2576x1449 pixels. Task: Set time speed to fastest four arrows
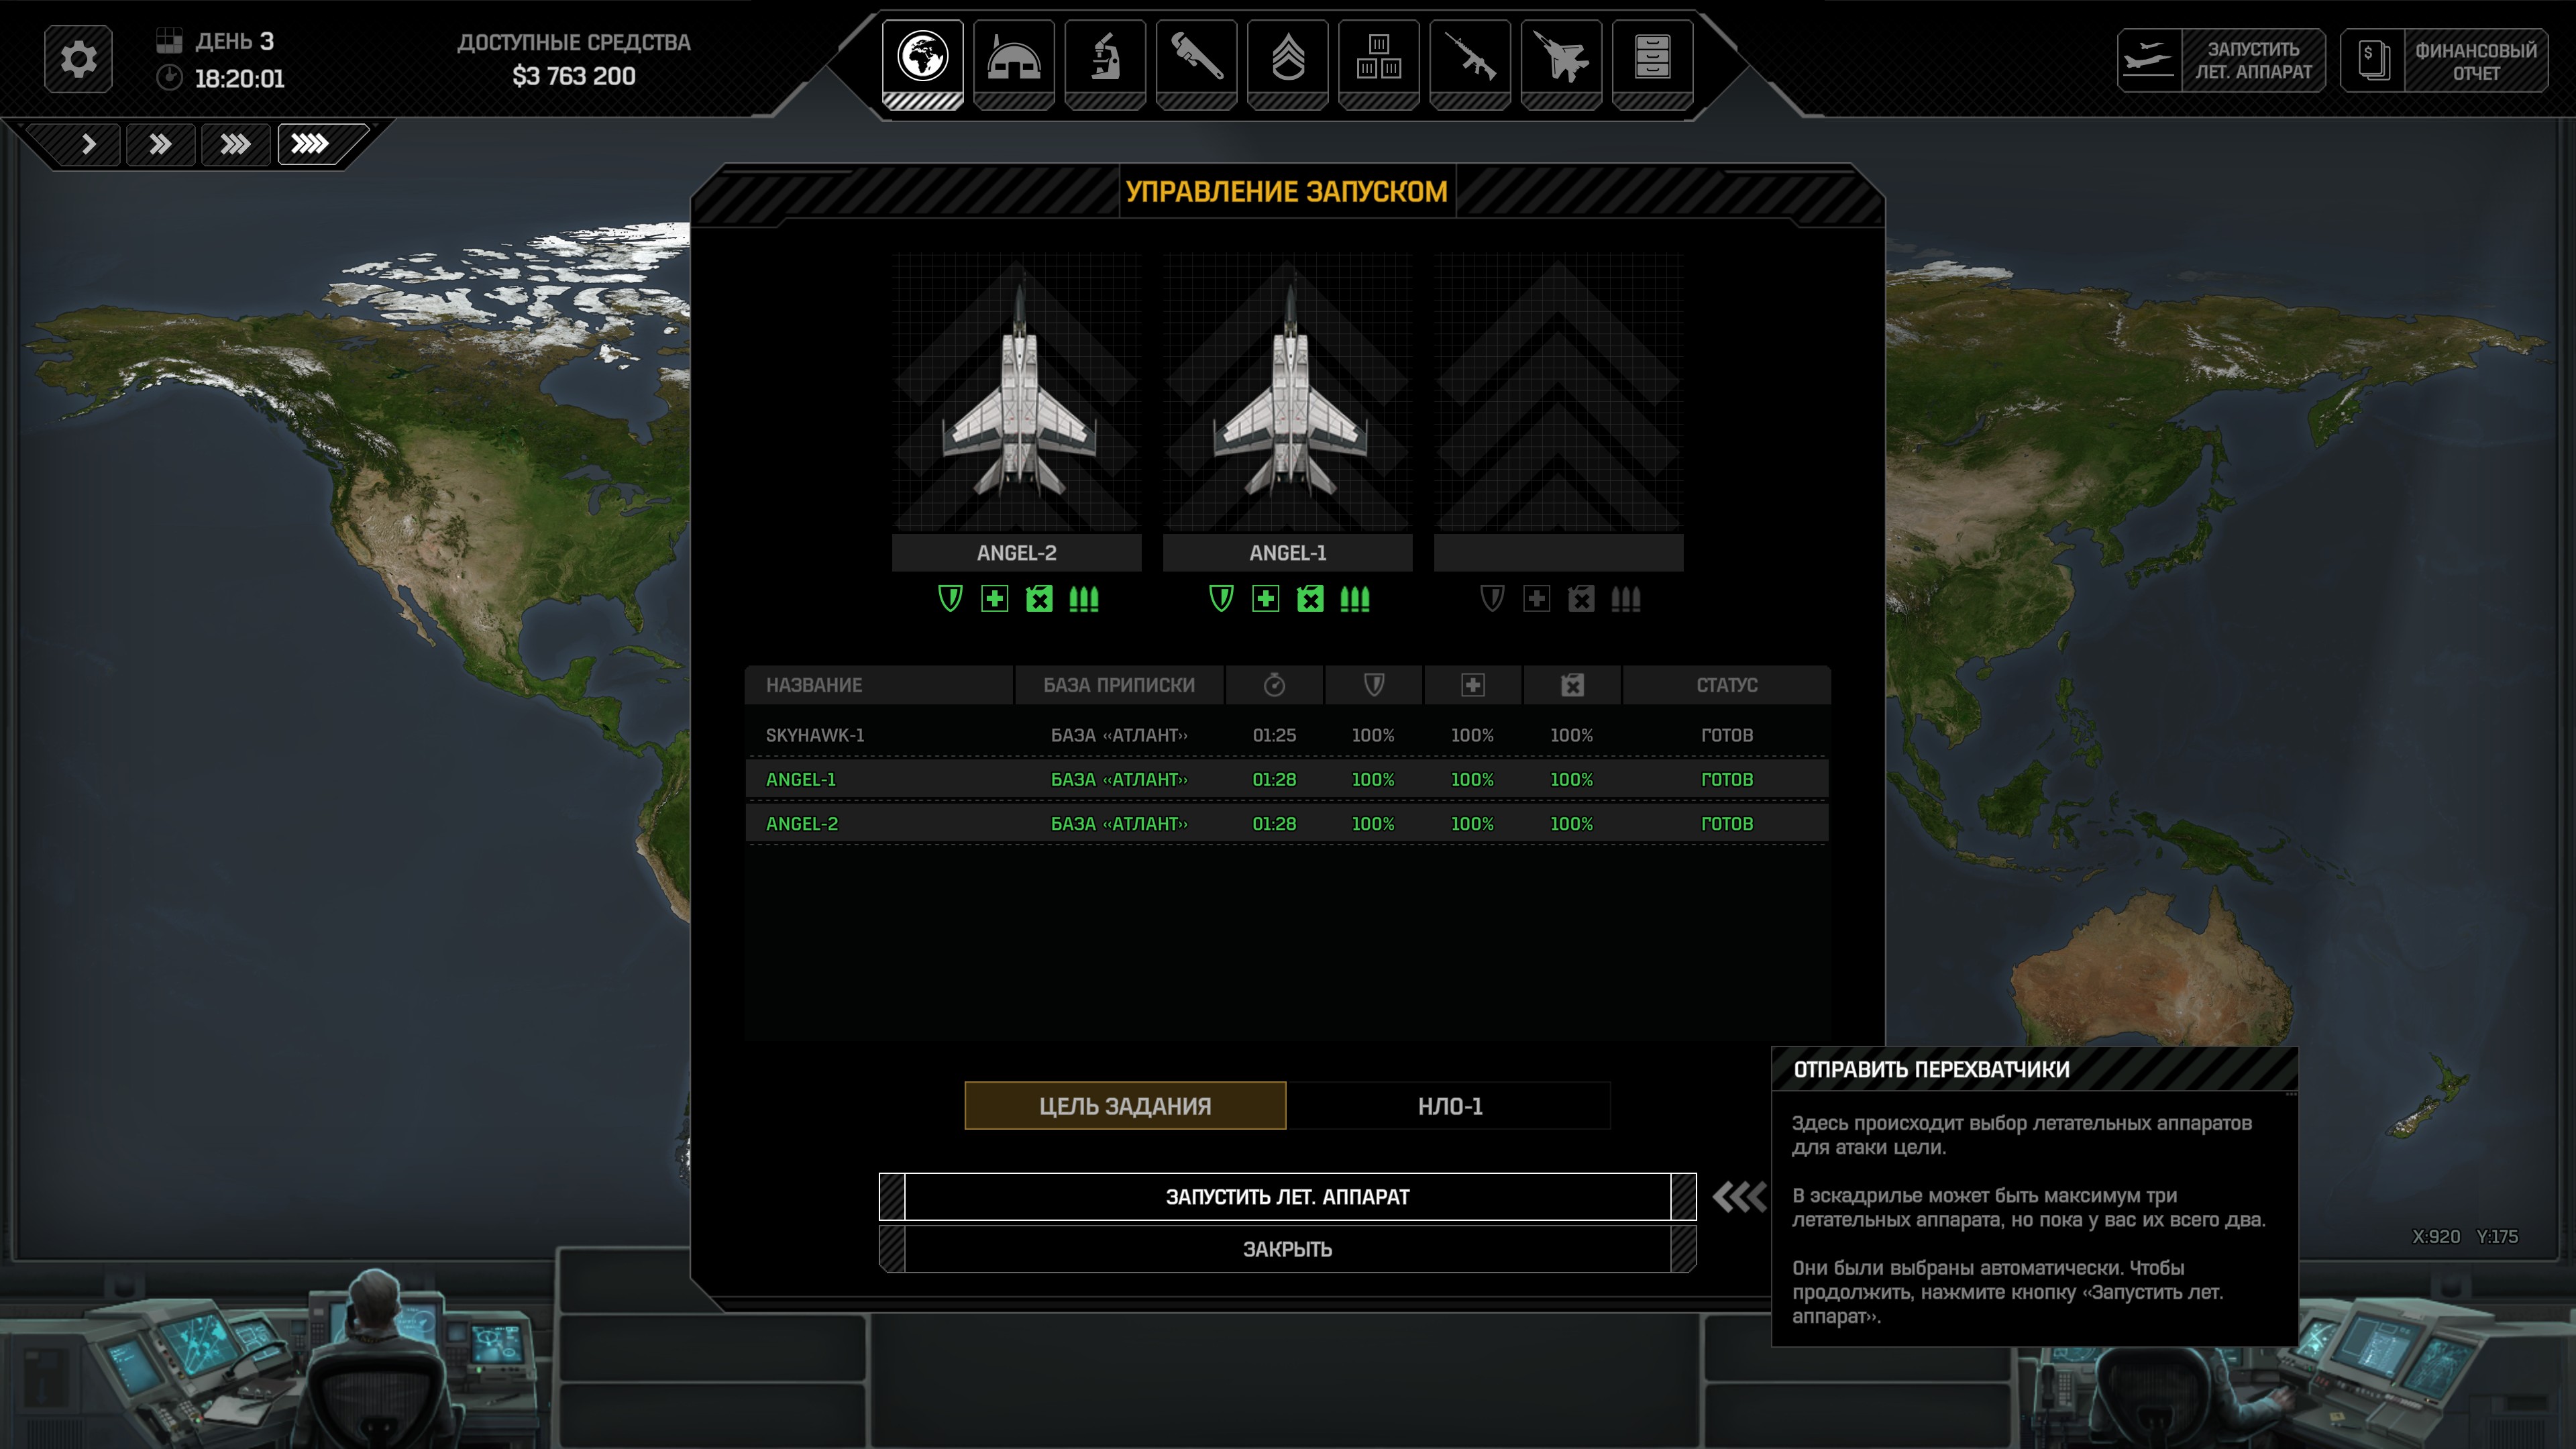[310, 144]
